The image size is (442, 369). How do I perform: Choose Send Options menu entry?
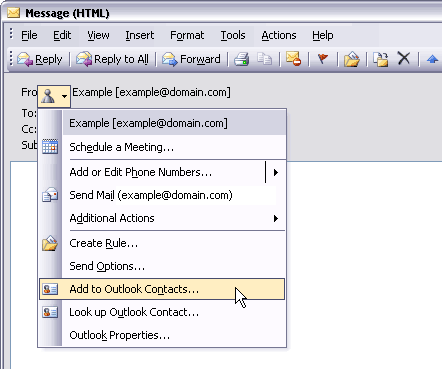[x=162, y=266]
